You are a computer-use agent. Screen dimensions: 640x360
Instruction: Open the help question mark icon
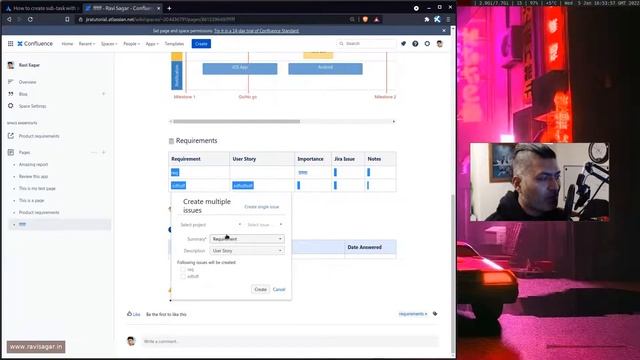(x=415, y=44)
